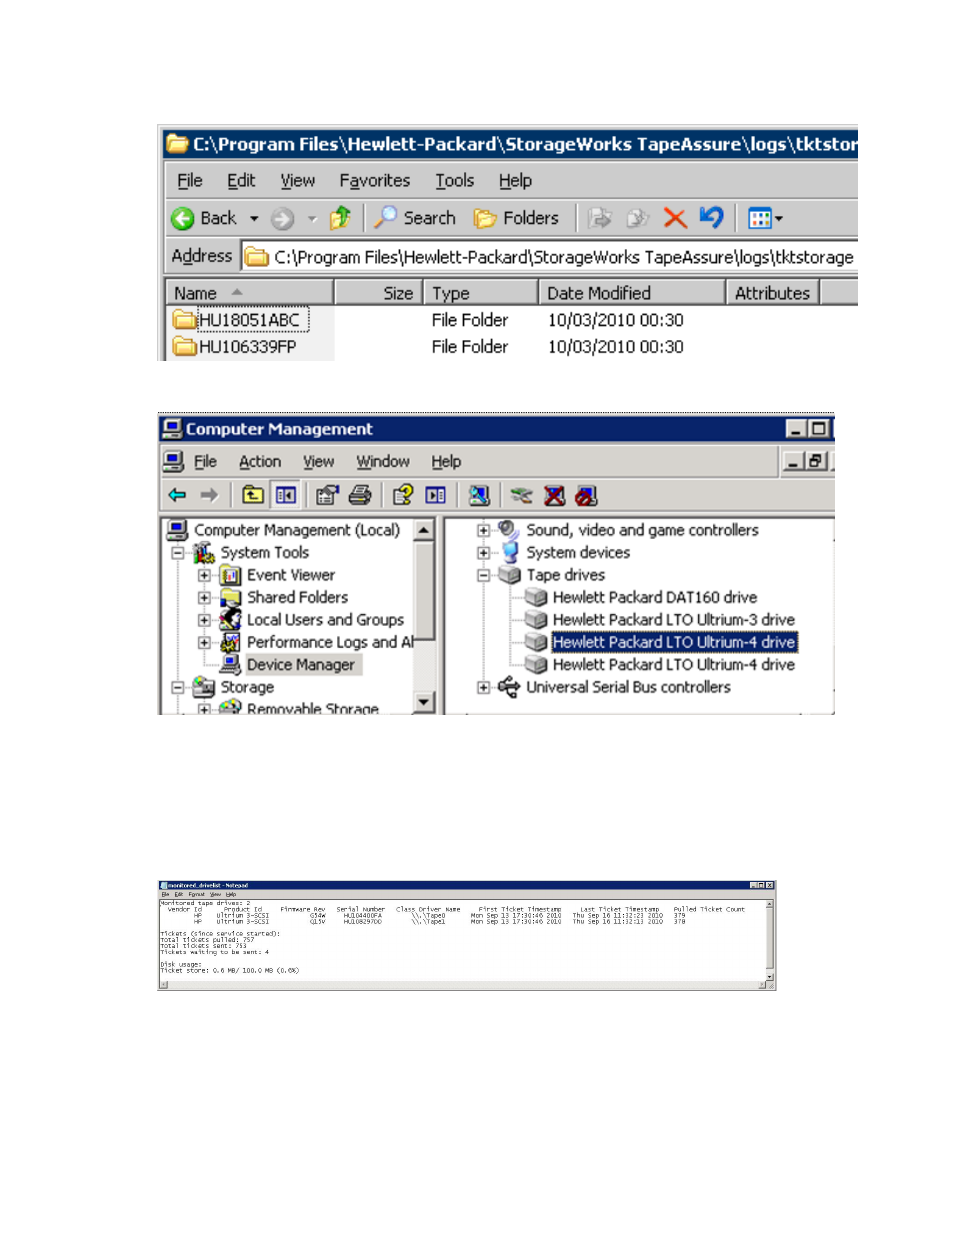Toggle Show/Hide Console Tree icon
Image resolution: width=954 pixels, height=1235 pixels.
click(286, 495)
